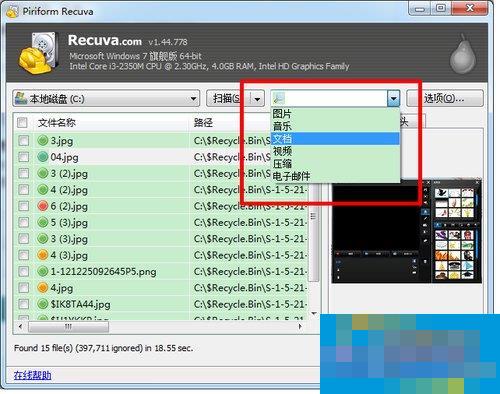500x394 pixels.
Task: Tick the checkbox for 3.jpg
Action: pyautogui.click(x=23, y=140)
